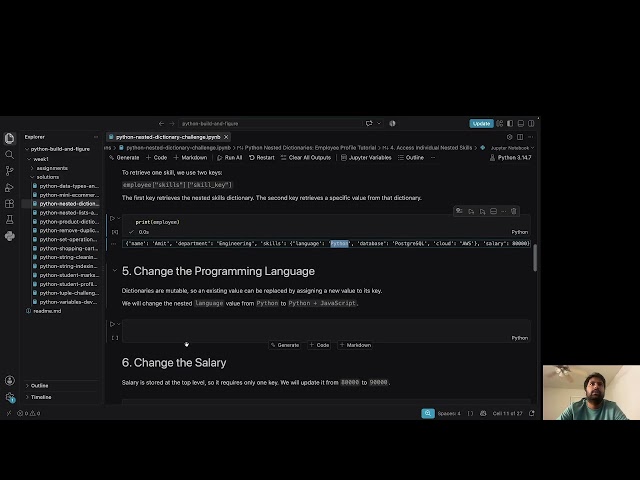Open the Accounts icon in activity bar
The width and height of the screenshot is (640, 480).
[10, 380]
